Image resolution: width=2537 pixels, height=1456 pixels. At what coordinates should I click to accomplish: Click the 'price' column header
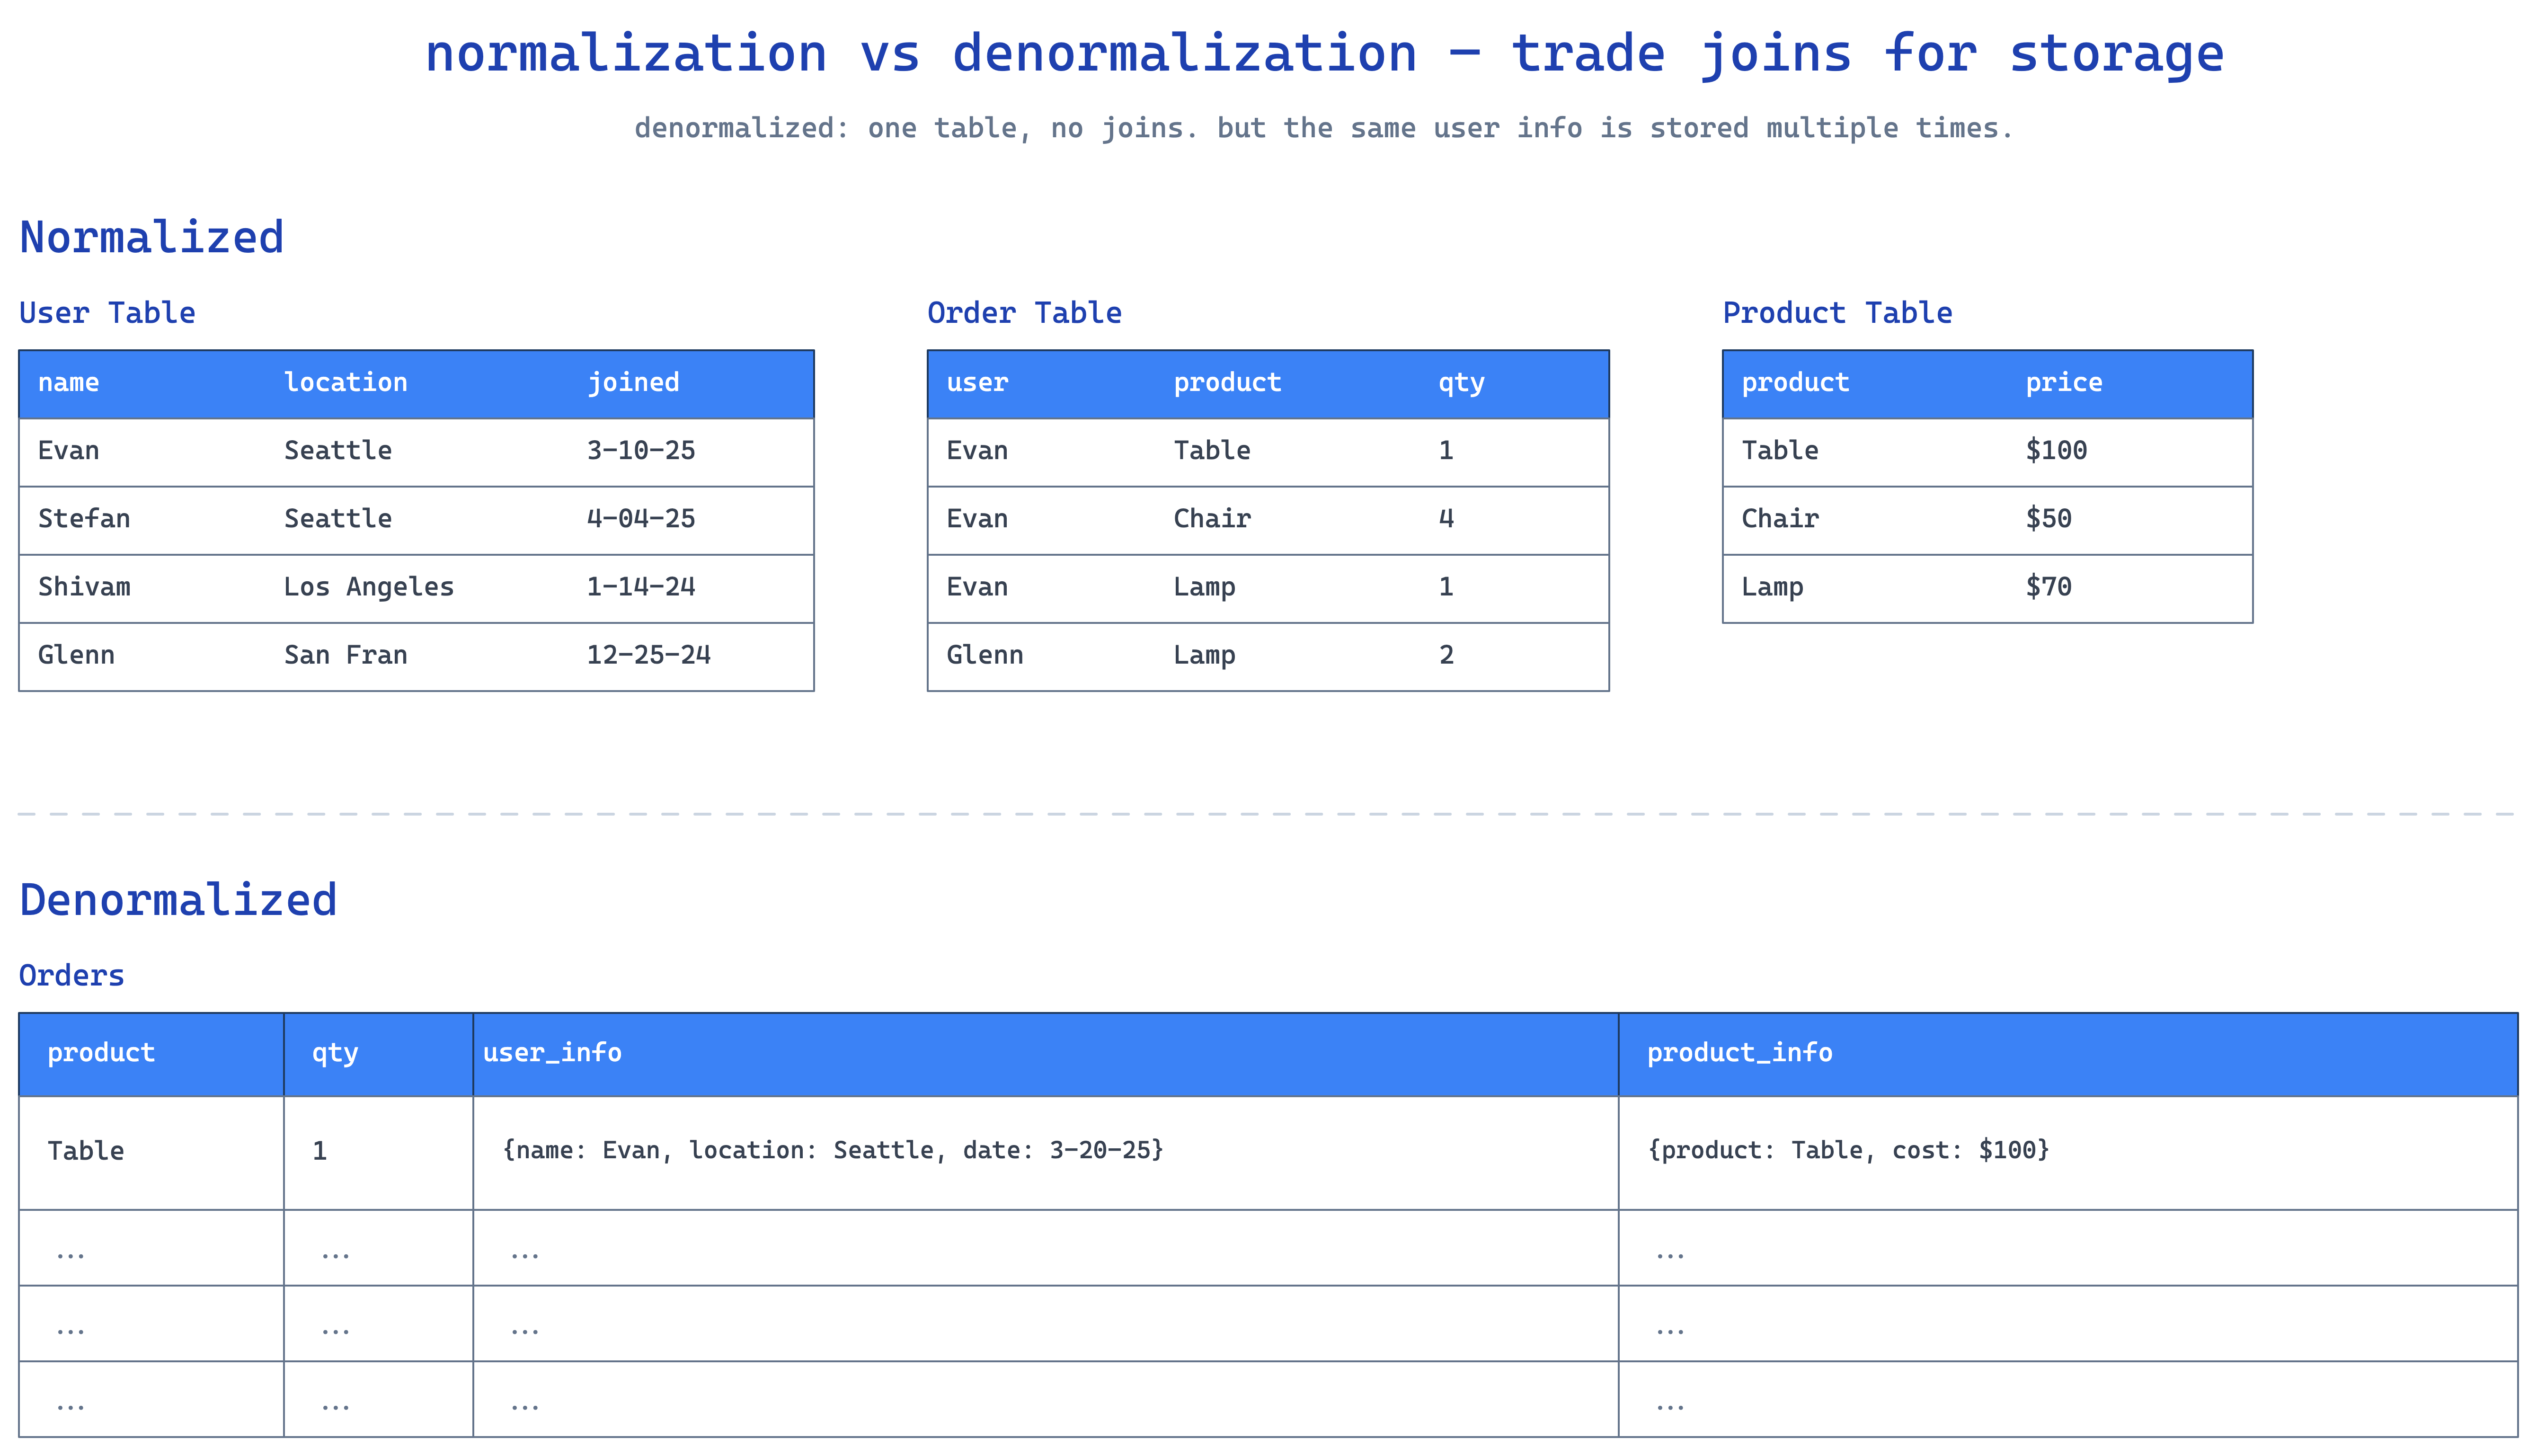(2064, 383)
